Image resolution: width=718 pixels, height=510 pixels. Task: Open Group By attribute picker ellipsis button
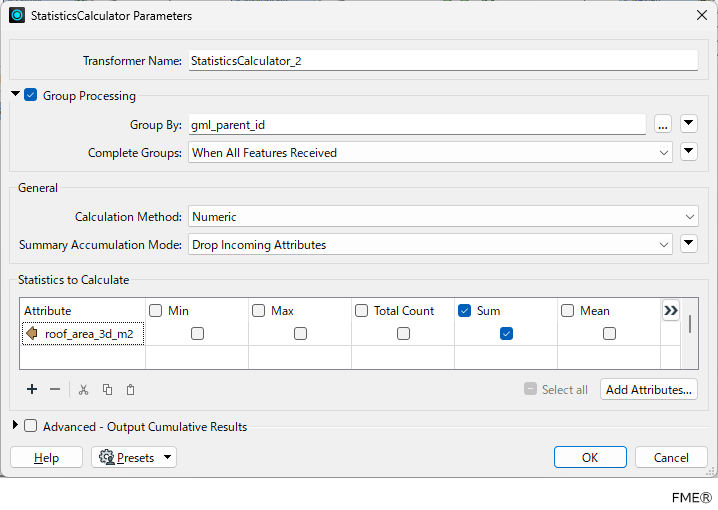pos(662,125)
